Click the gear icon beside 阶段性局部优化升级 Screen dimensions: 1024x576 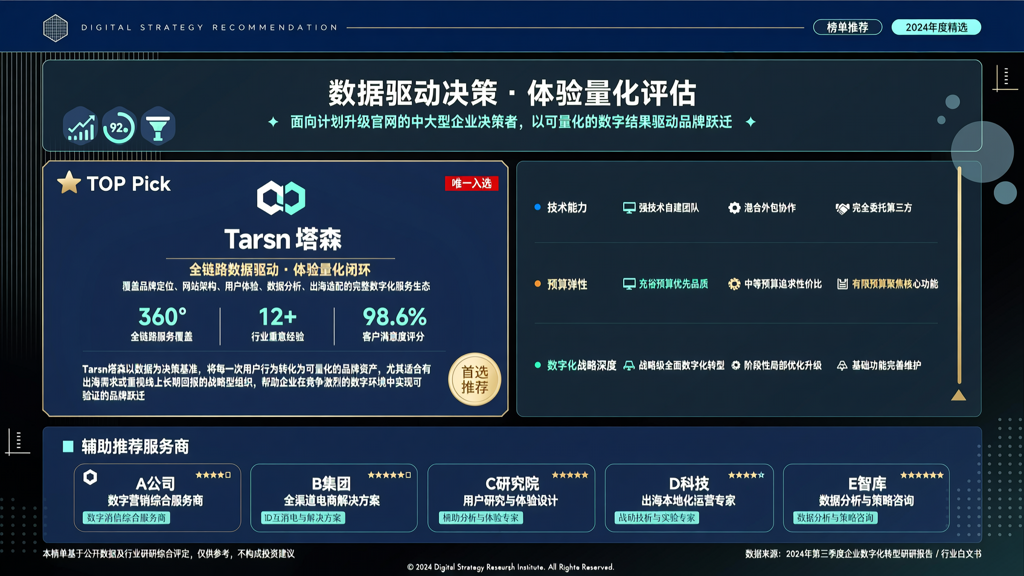(736, 366)
